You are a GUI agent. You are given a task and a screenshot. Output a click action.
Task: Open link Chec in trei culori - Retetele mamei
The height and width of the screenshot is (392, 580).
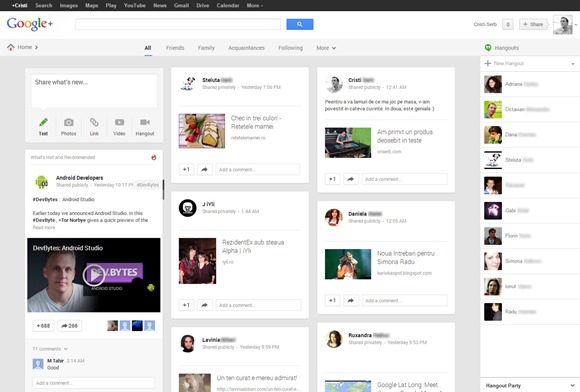coord(256,122)
